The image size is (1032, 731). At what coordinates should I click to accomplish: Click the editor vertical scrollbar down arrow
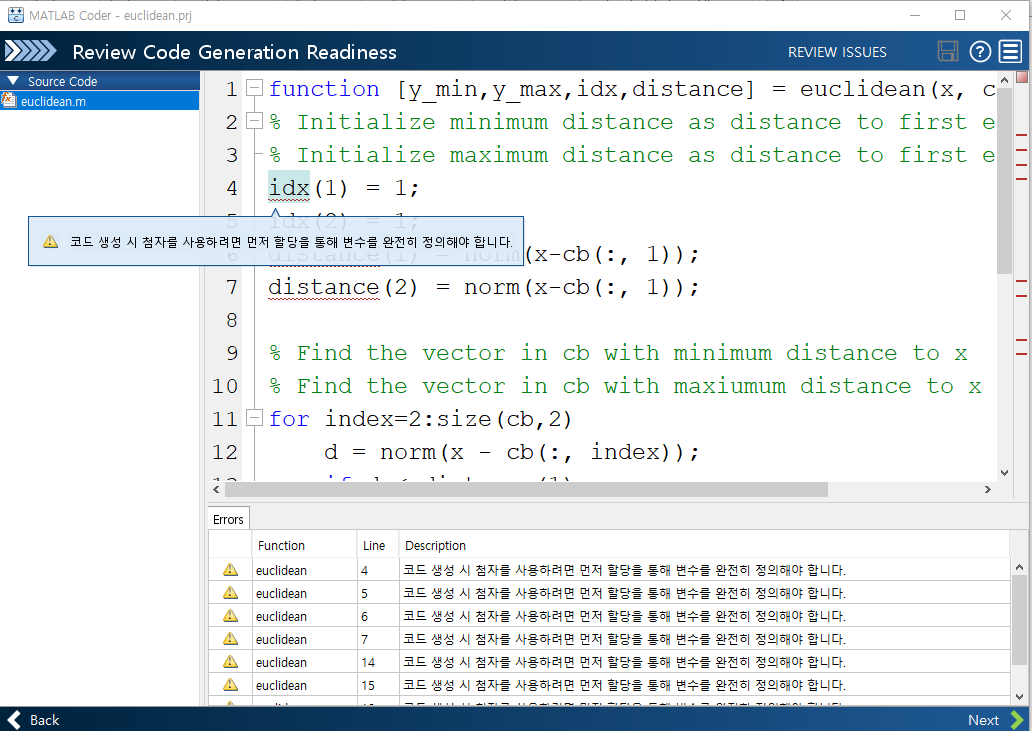1004,472
